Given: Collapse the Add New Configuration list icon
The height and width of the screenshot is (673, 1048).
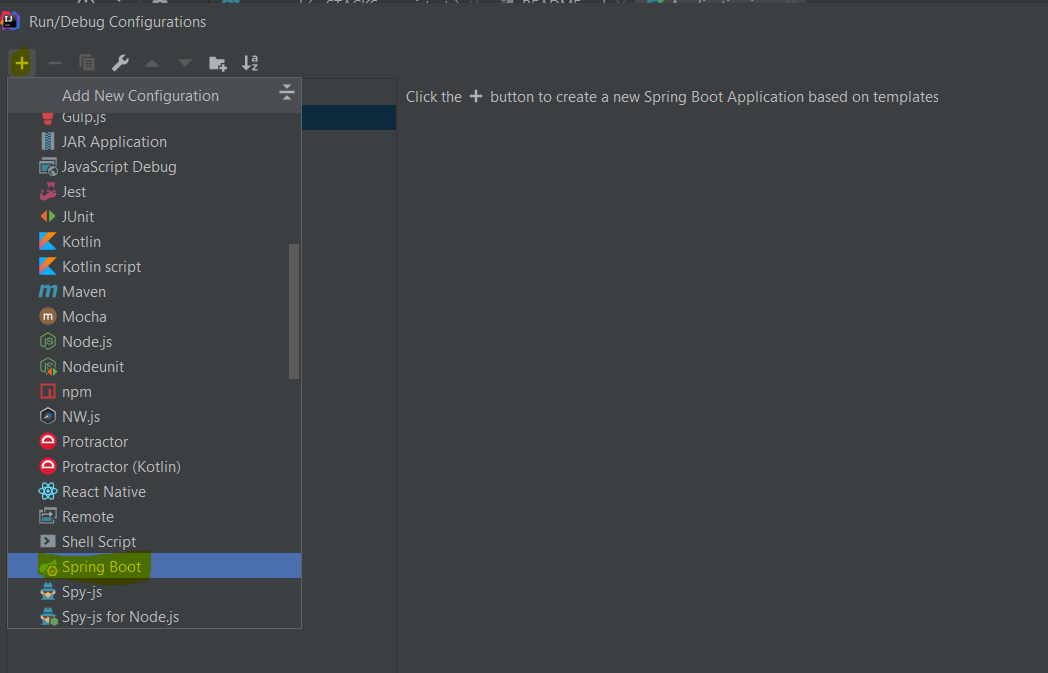Looking at the screenshot, I should (x=287, y=92).
